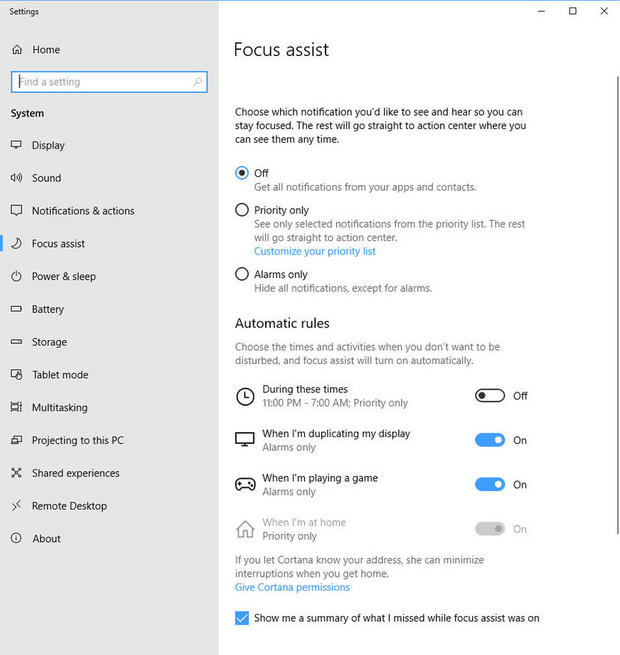Open Customize your priority list link
This screenshot has width=620, height=655.
pyautogui.click(x=315, y=252)
